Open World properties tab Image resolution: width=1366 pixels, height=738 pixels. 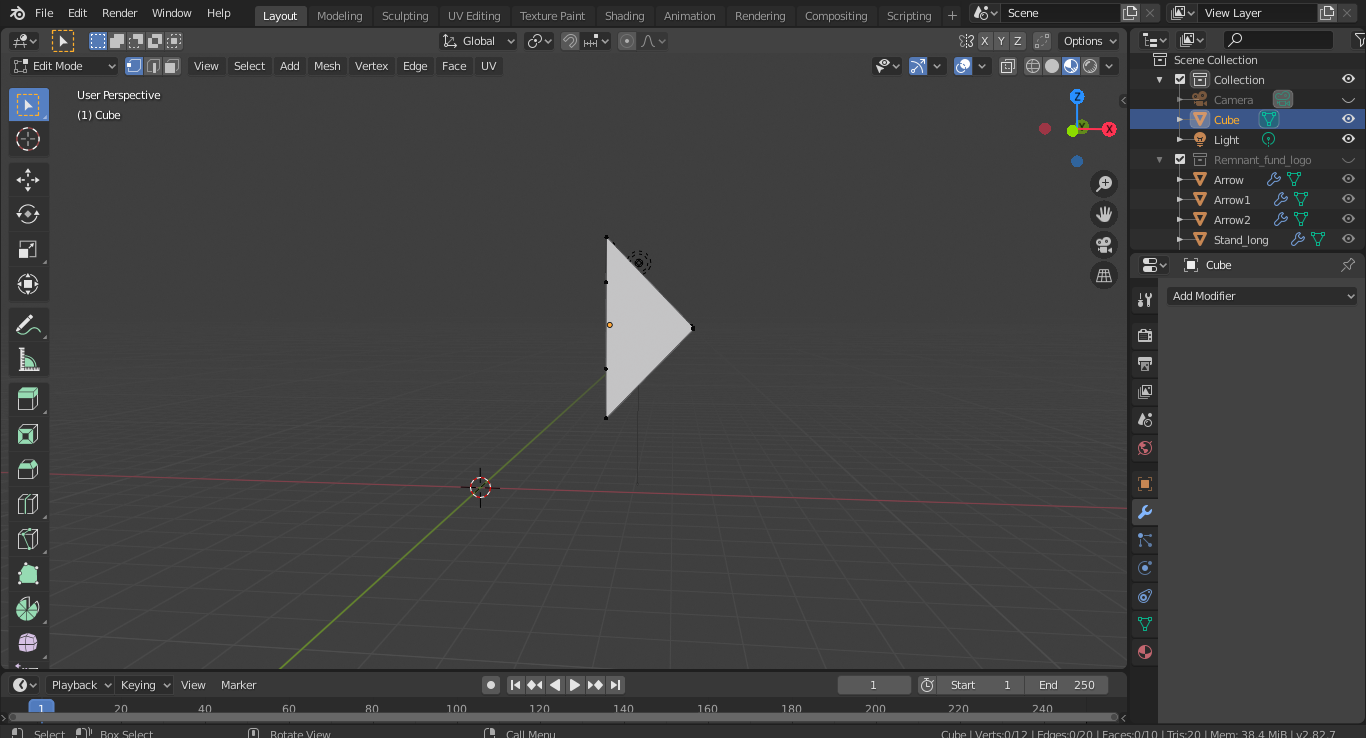click(x=1145, y=448)
